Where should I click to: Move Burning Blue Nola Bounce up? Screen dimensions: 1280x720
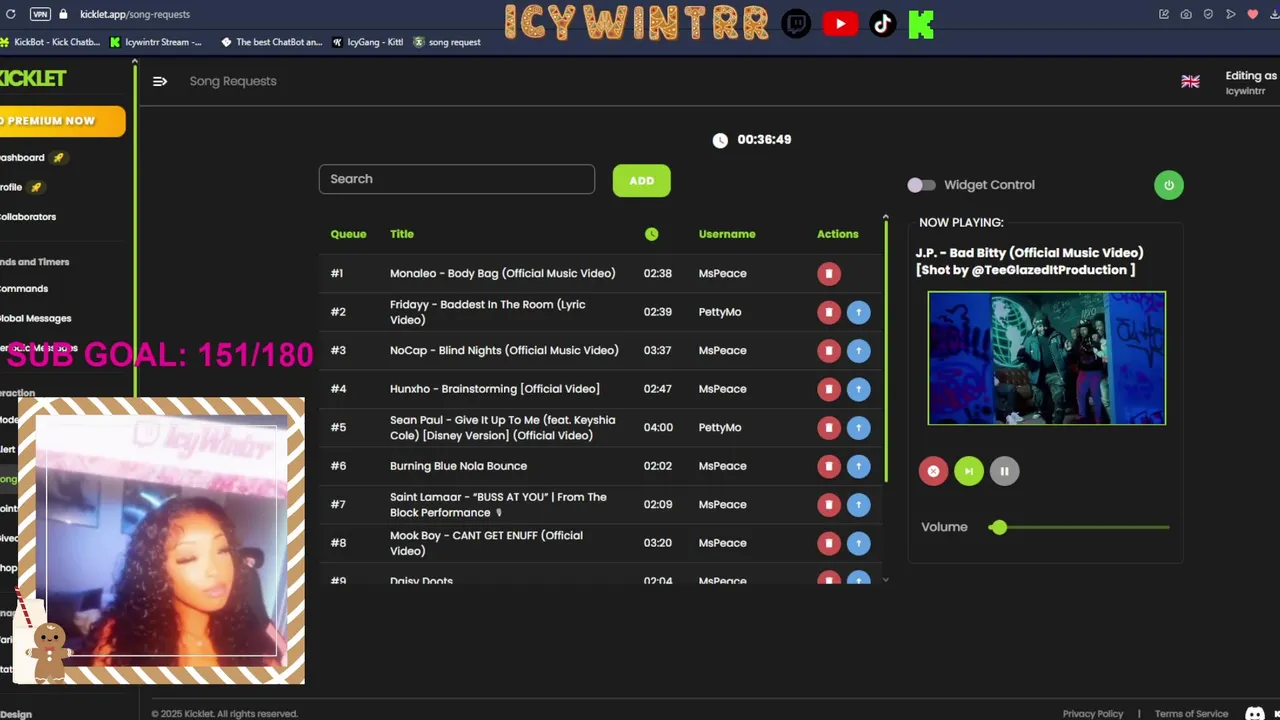click(859, 466)
